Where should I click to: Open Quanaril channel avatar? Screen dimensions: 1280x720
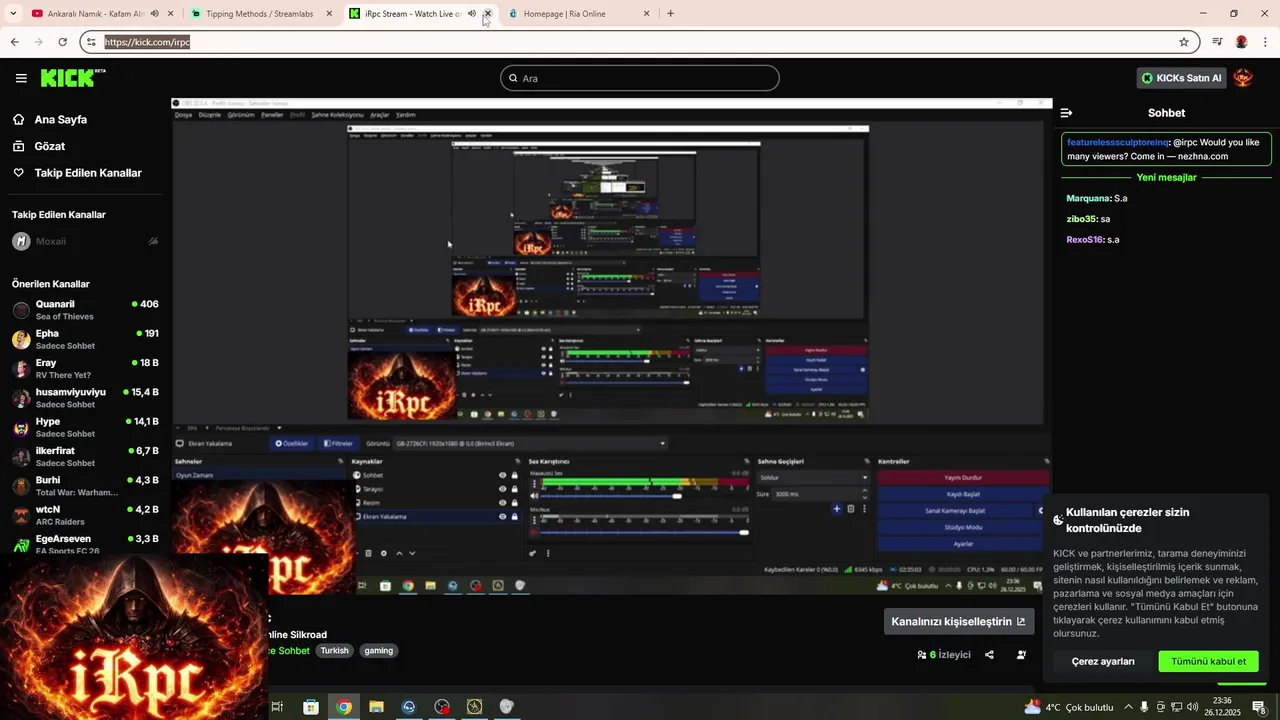pyautogui.click(x=21, y=310)
